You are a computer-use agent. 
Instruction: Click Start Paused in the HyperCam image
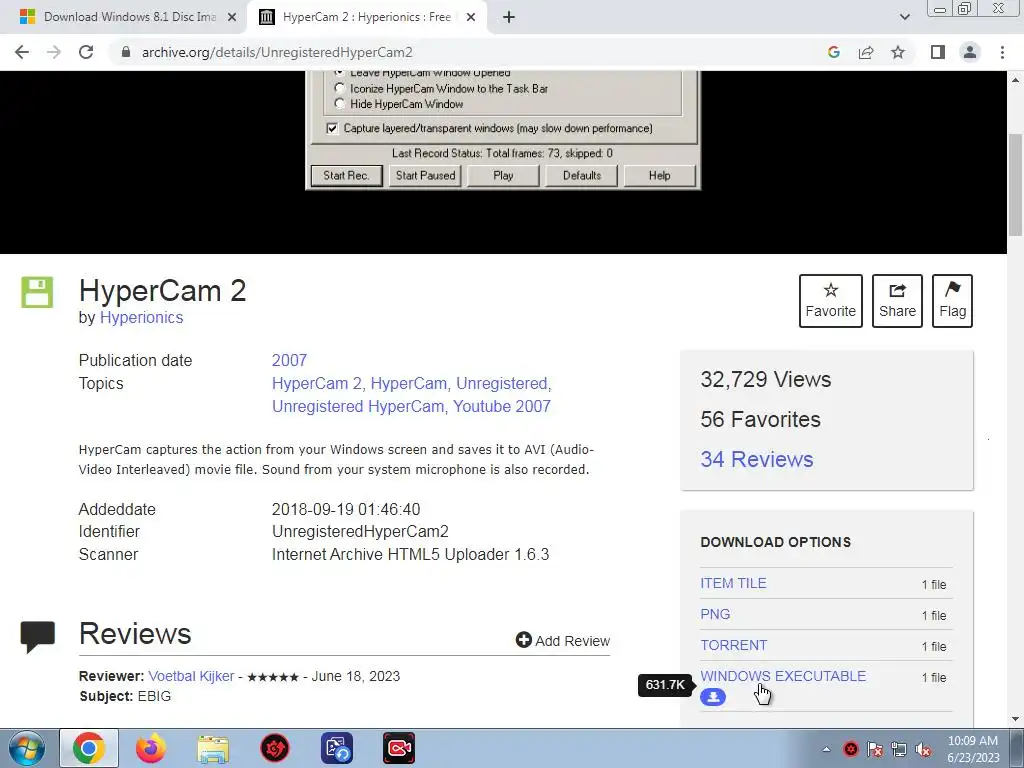pos(425,176)
